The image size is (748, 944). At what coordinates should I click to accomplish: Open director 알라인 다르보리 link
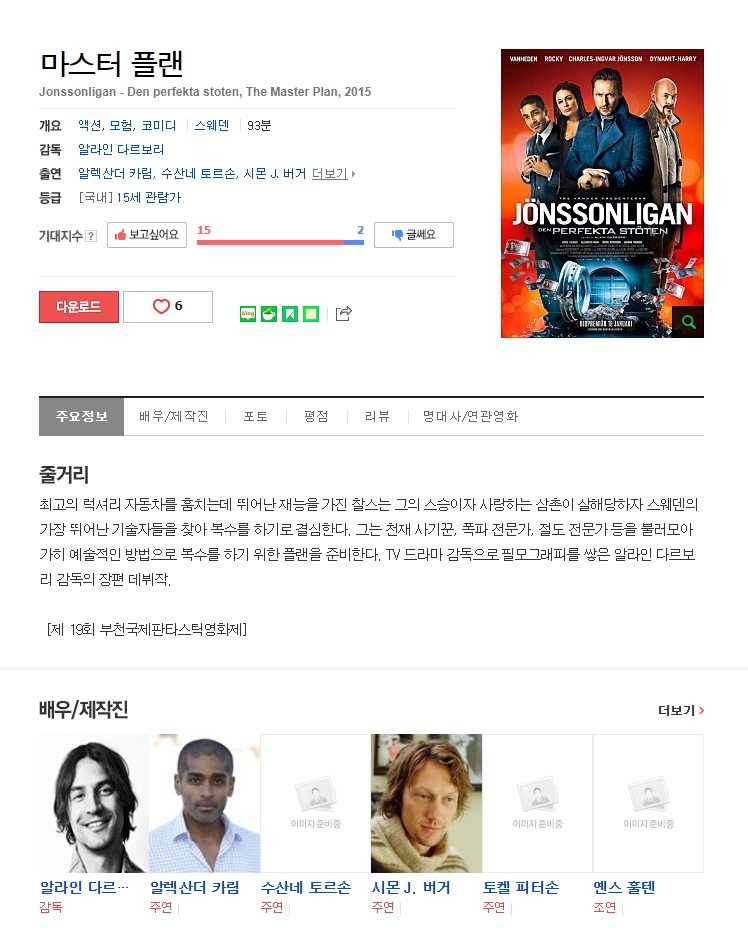tap(121, 149)
